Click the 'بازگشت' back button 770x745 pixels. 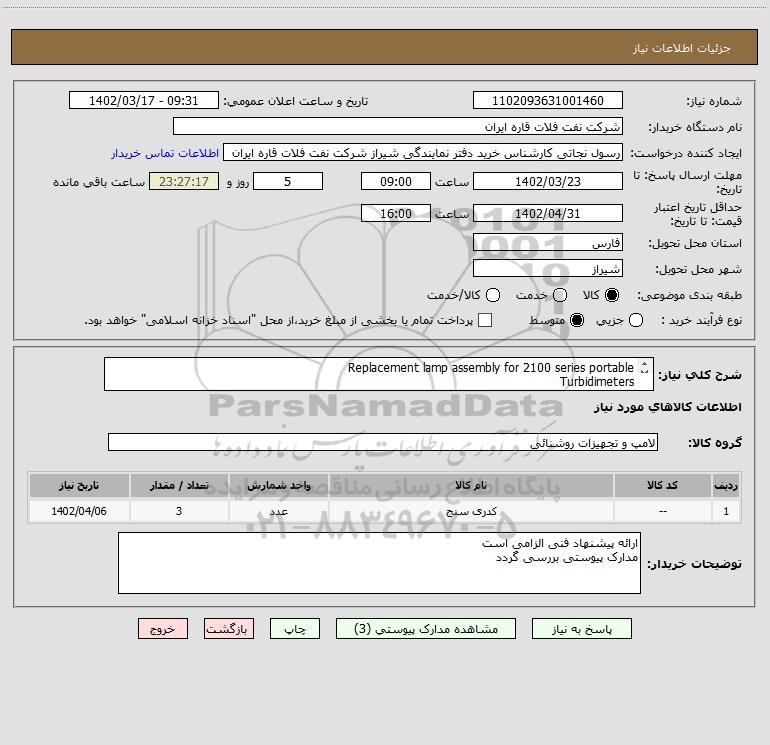pyautogui.click(x=229, y=629)
